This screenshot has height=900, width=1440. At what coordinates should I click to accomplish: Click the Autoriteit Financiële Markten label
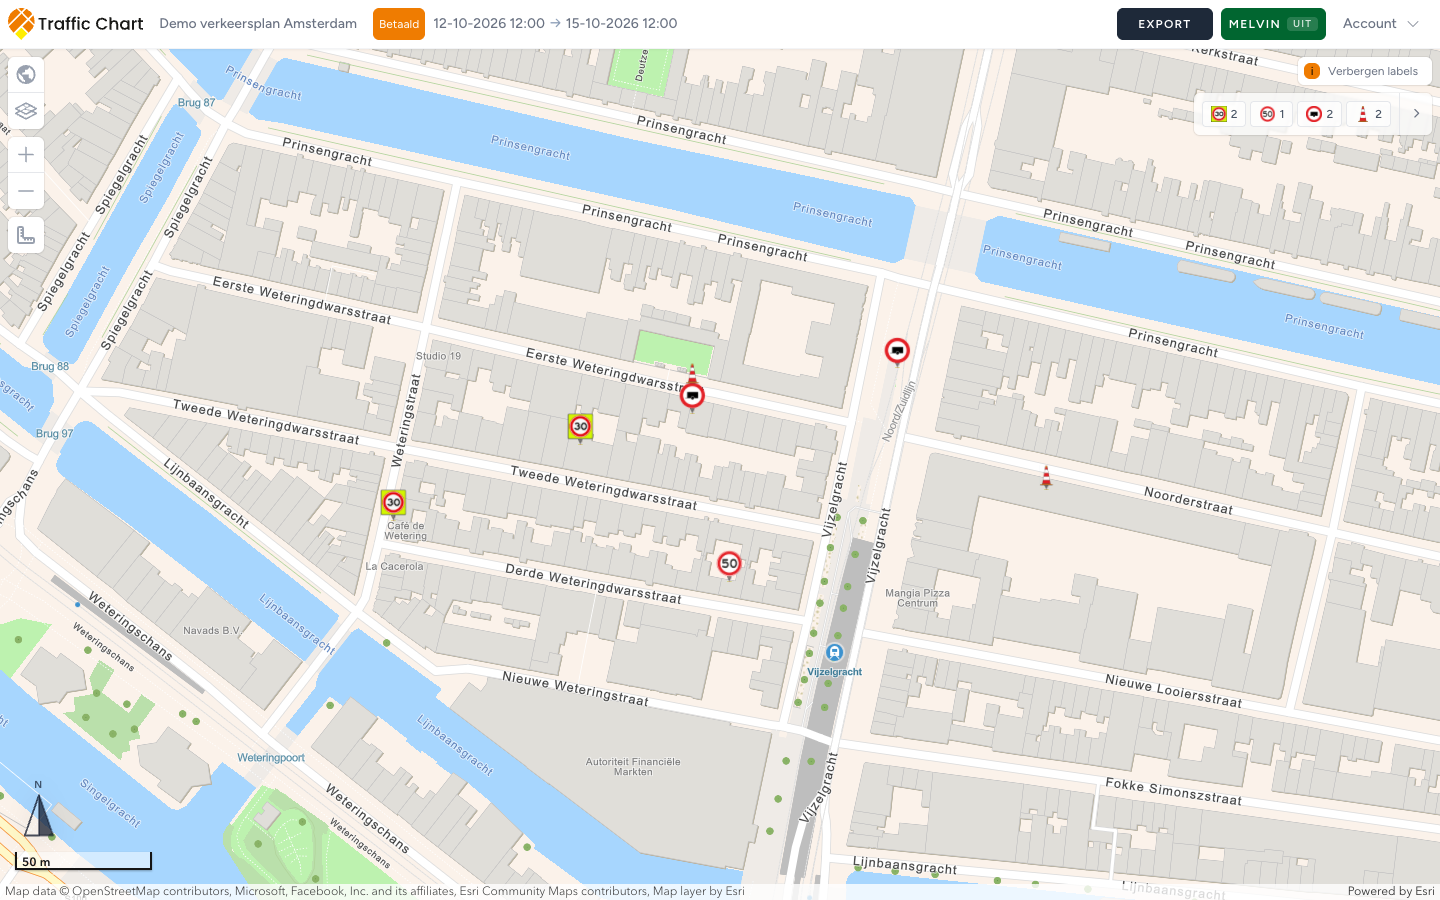[x=633, y=767]
